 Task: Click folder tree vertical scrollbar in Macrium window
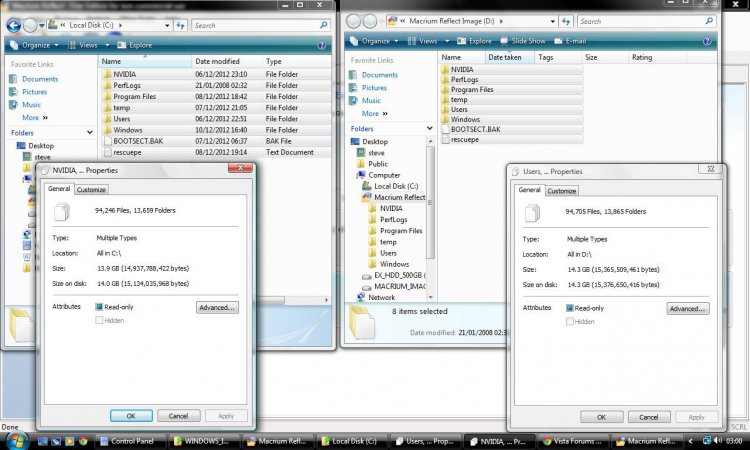(x=430, y=202)
